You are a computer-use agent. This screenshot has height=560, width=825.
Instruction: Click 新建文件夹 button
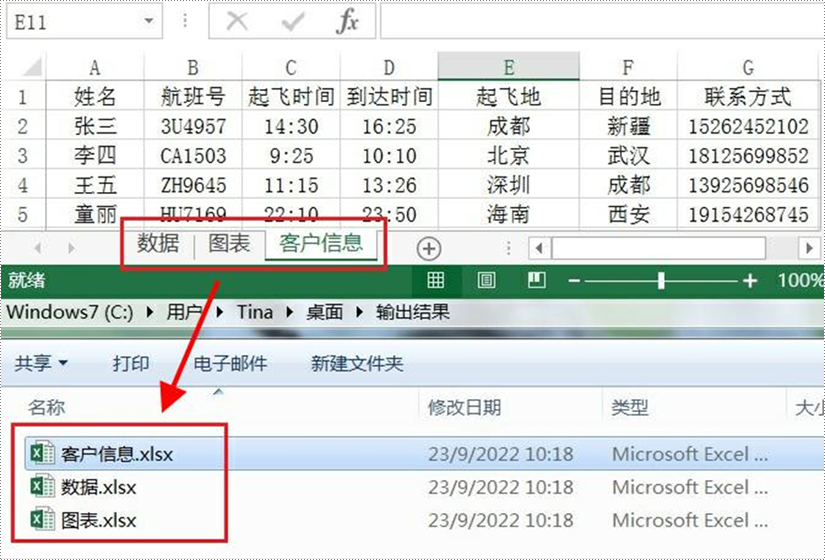pyautogui.click(x=357, y=363)
